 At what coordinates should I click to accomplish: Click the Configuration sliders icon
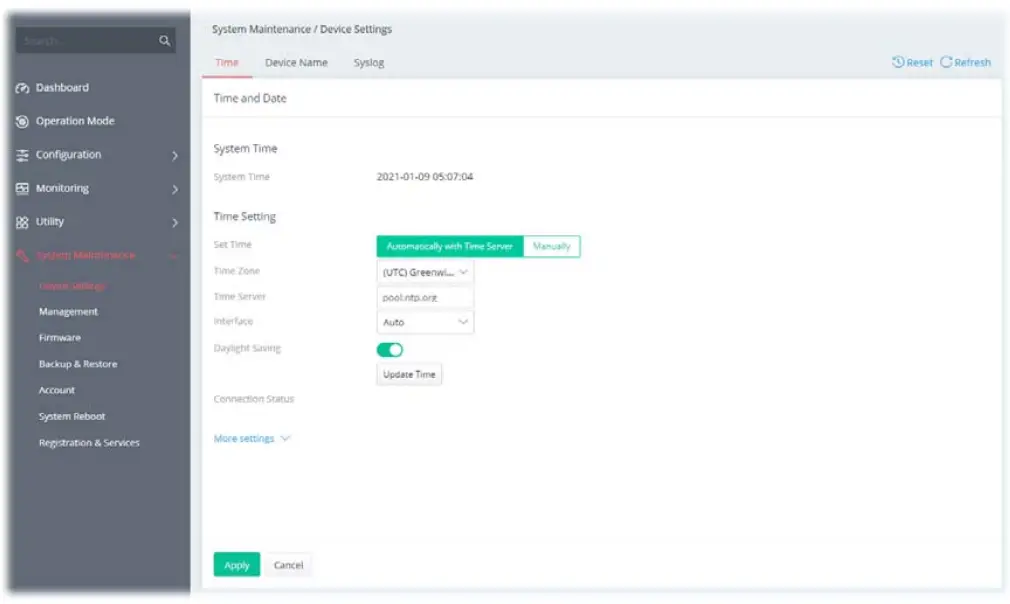tap(23, 155)
